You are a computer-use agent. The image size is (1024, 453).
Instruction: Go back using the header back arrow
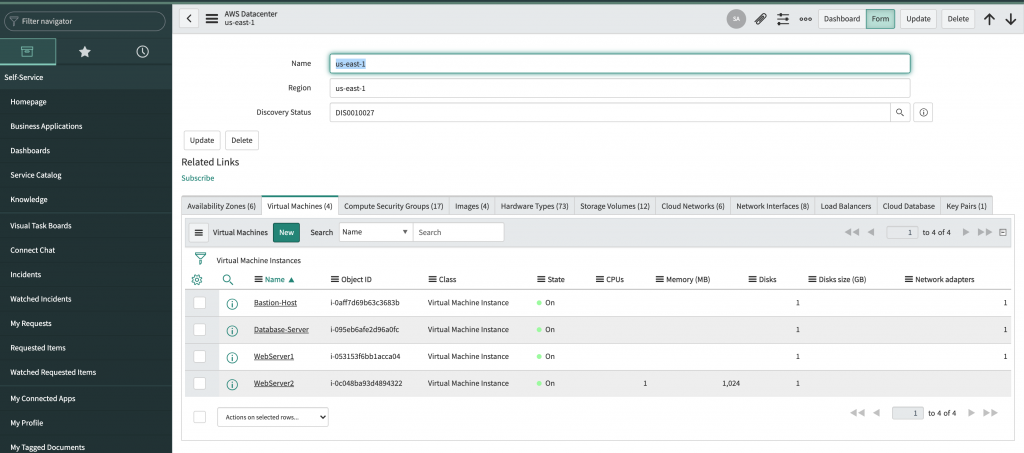click(x=189, y=18)
